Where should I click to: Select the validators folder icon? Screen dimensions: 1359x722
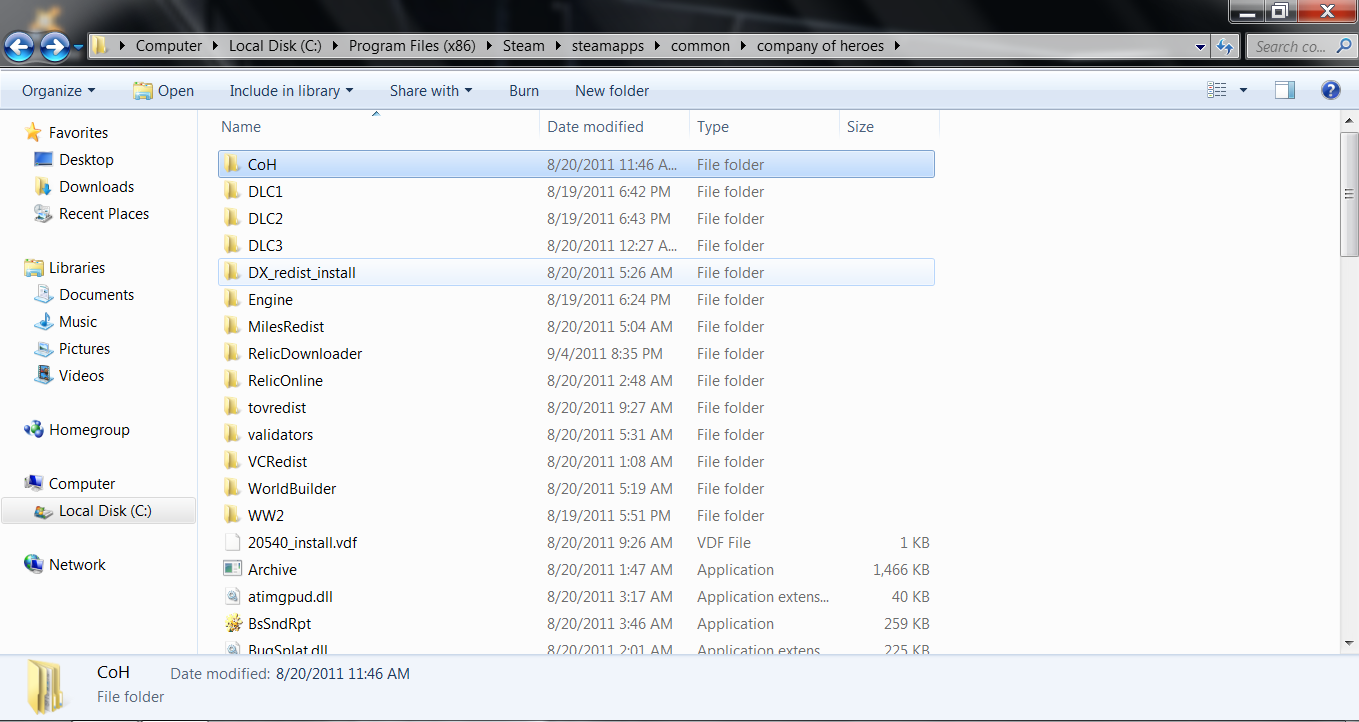pos(232,434)
